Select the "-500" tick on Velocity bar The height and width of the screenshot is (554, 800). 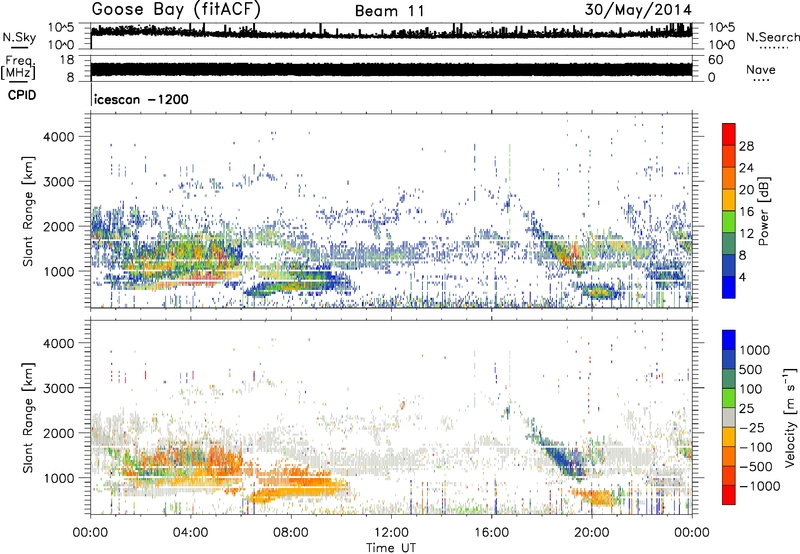[756, 466]
